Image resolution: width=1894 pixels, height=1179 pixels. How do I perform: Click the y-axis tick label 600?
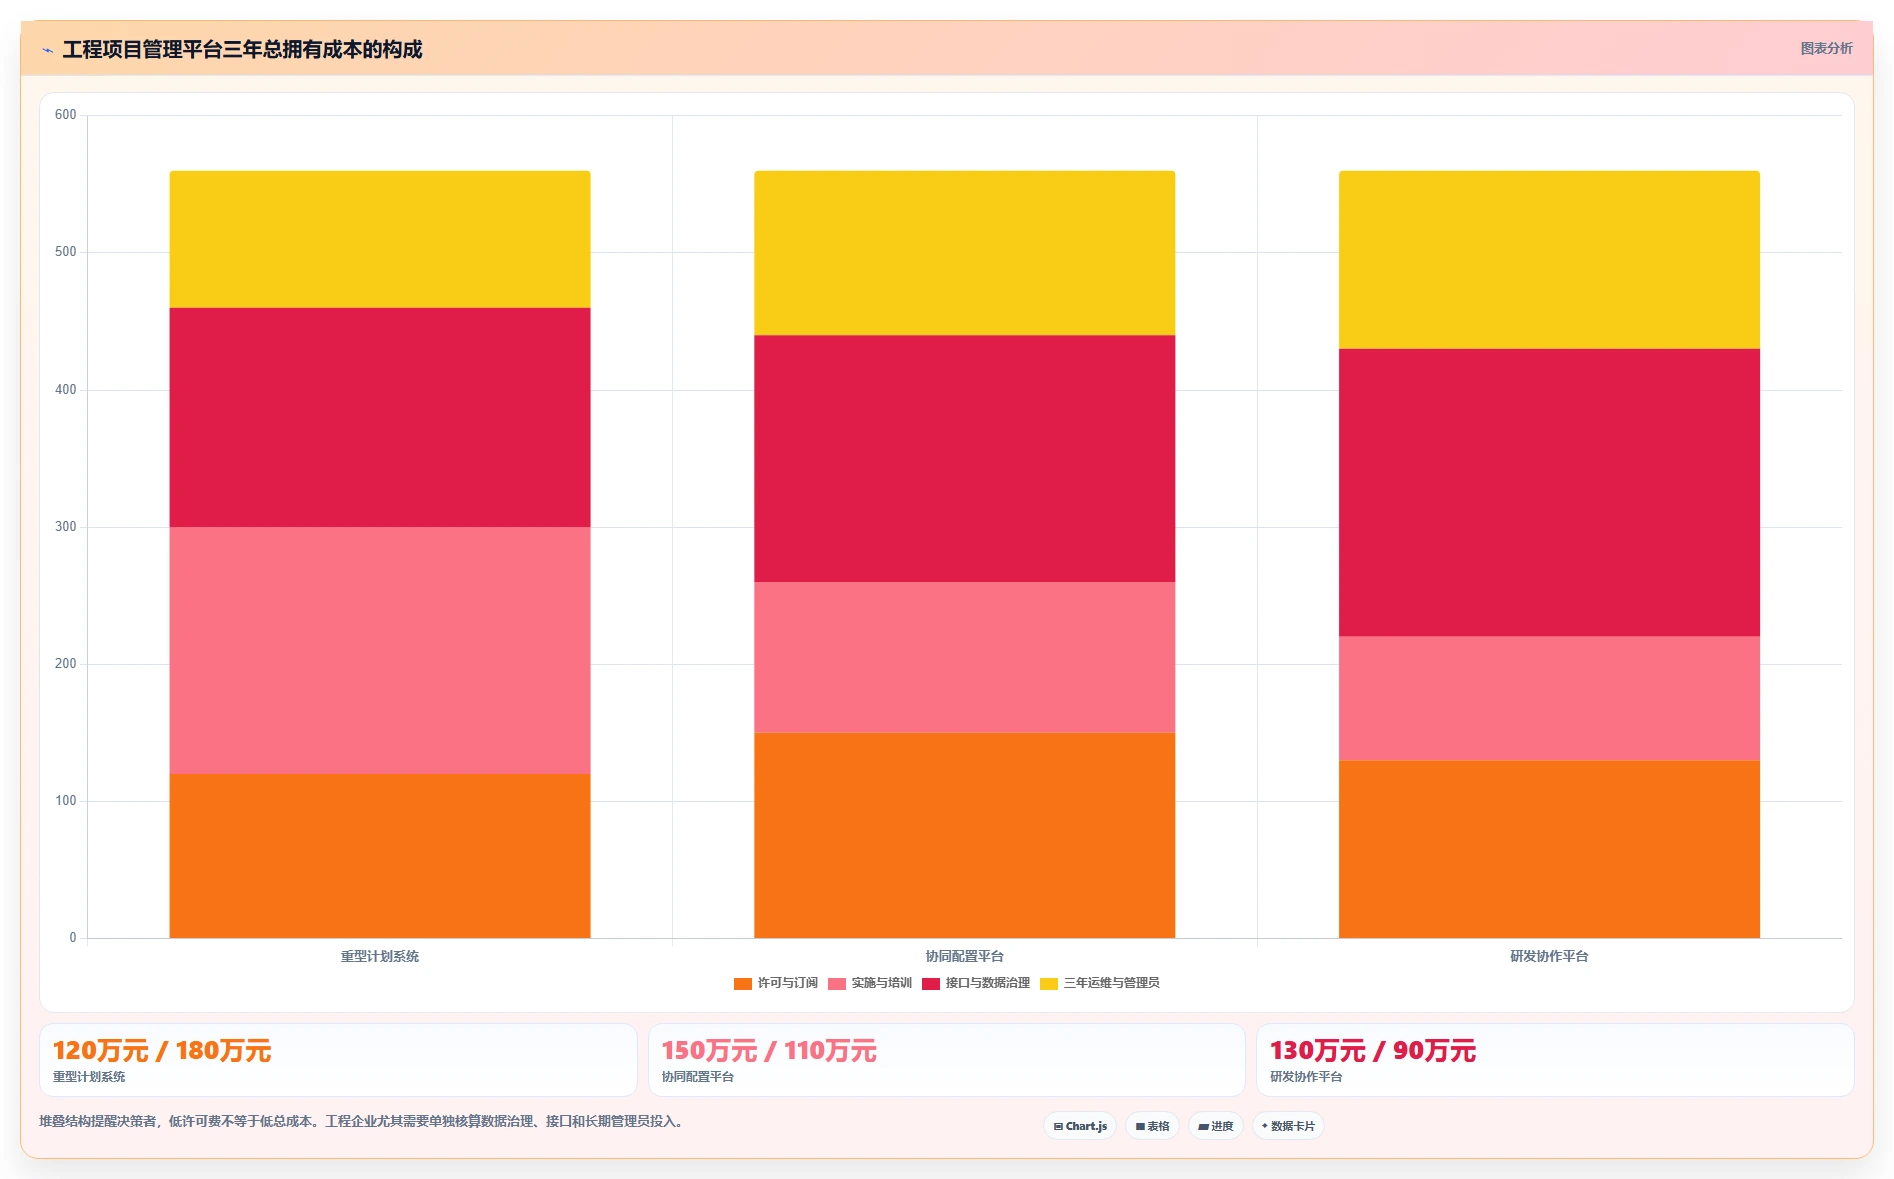tap(66, 115)
